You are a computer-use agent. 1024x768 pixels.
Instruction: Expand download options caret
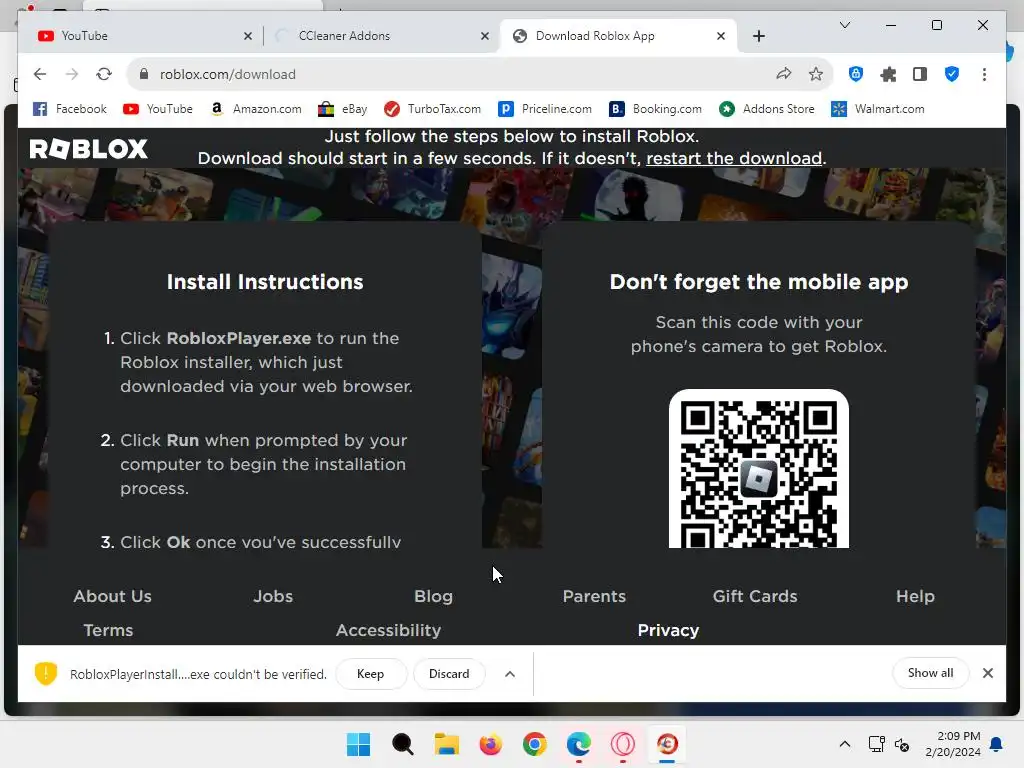510,674
